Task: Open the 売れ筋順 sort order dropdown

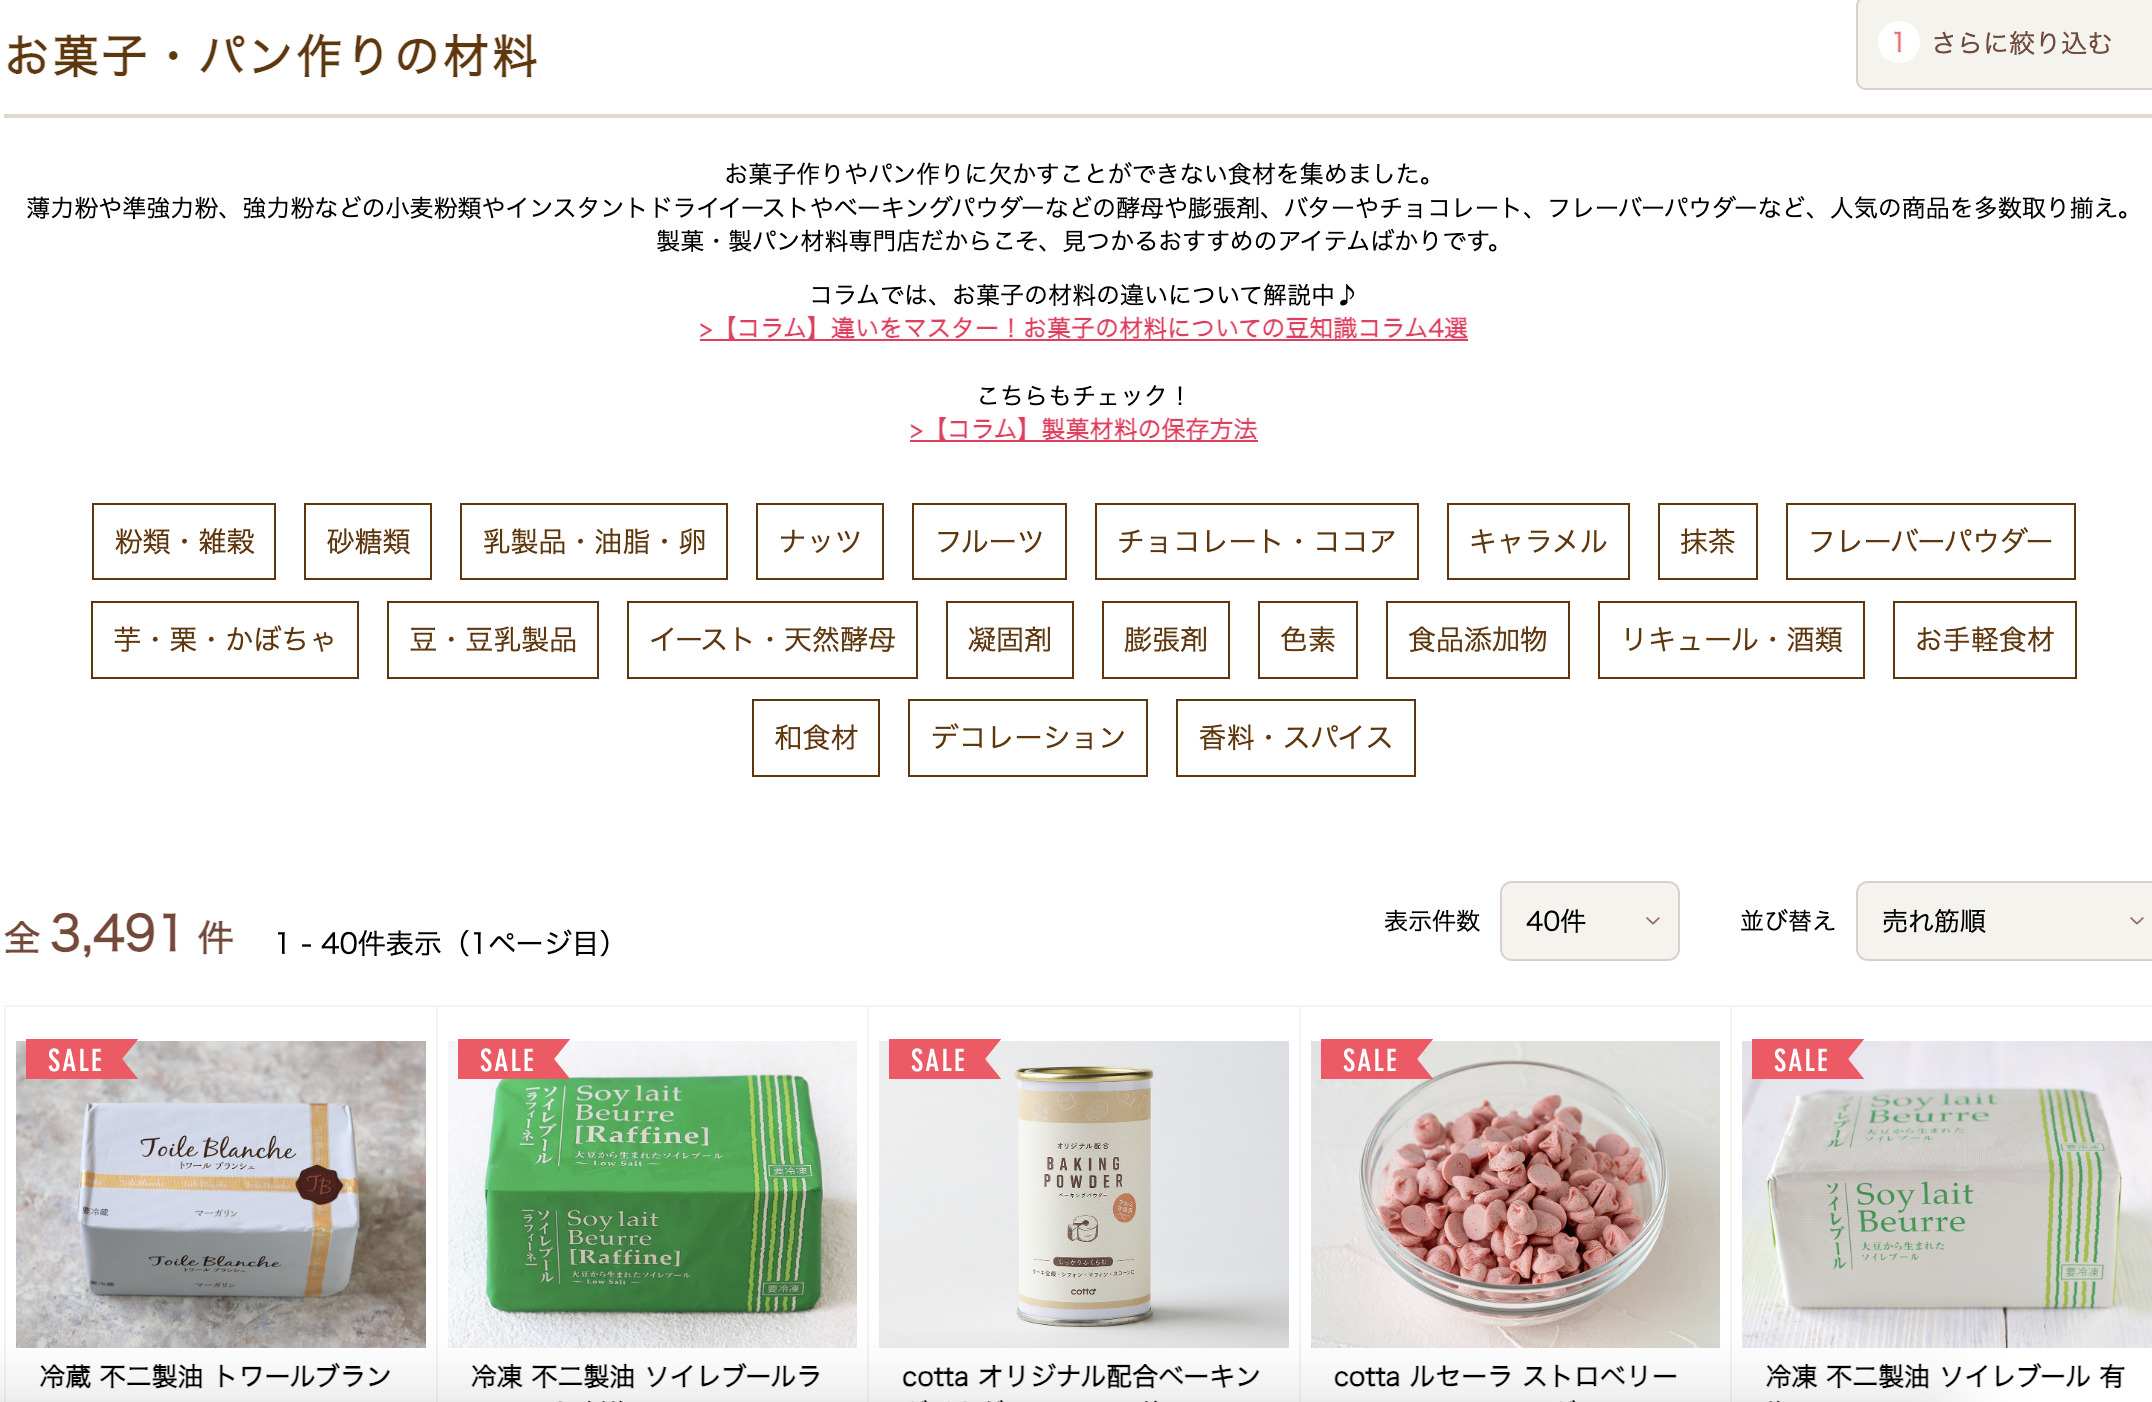Action: tap(2004, 921)
